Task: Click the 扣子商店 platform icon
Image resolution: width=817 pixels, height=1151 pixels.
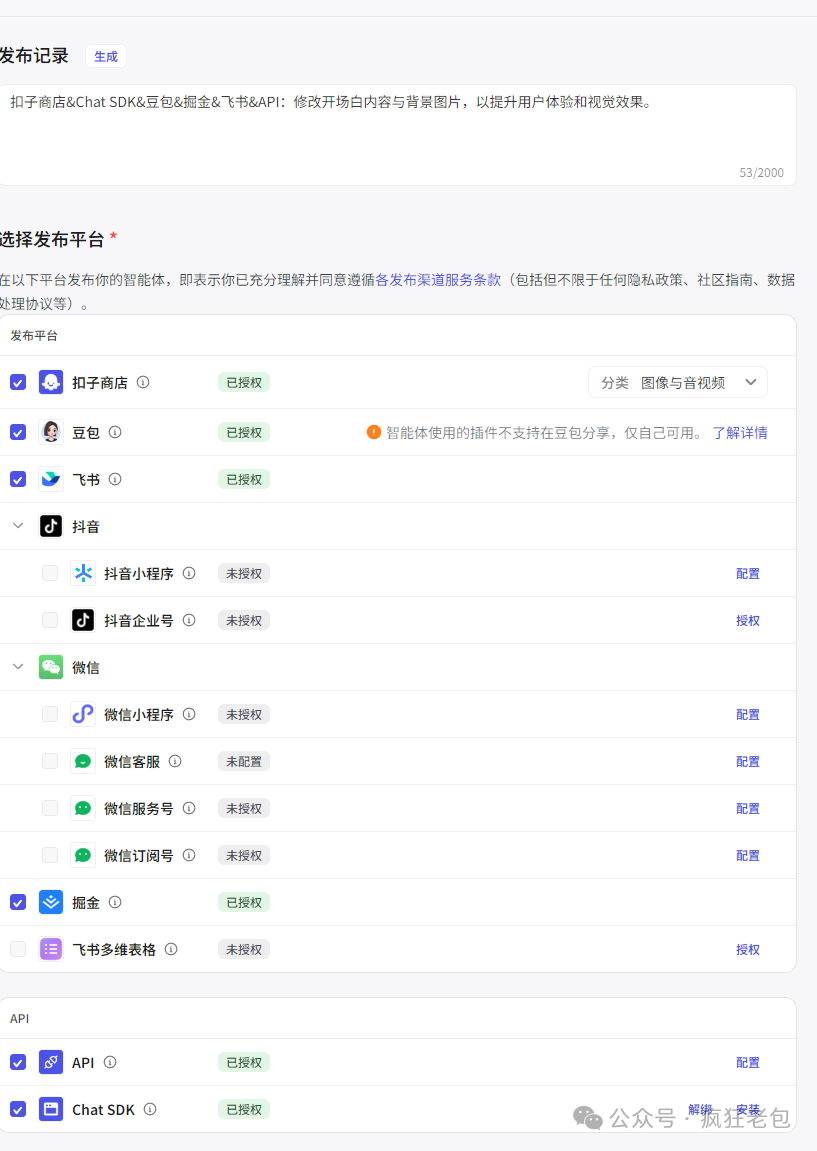Action: point(51,382)
